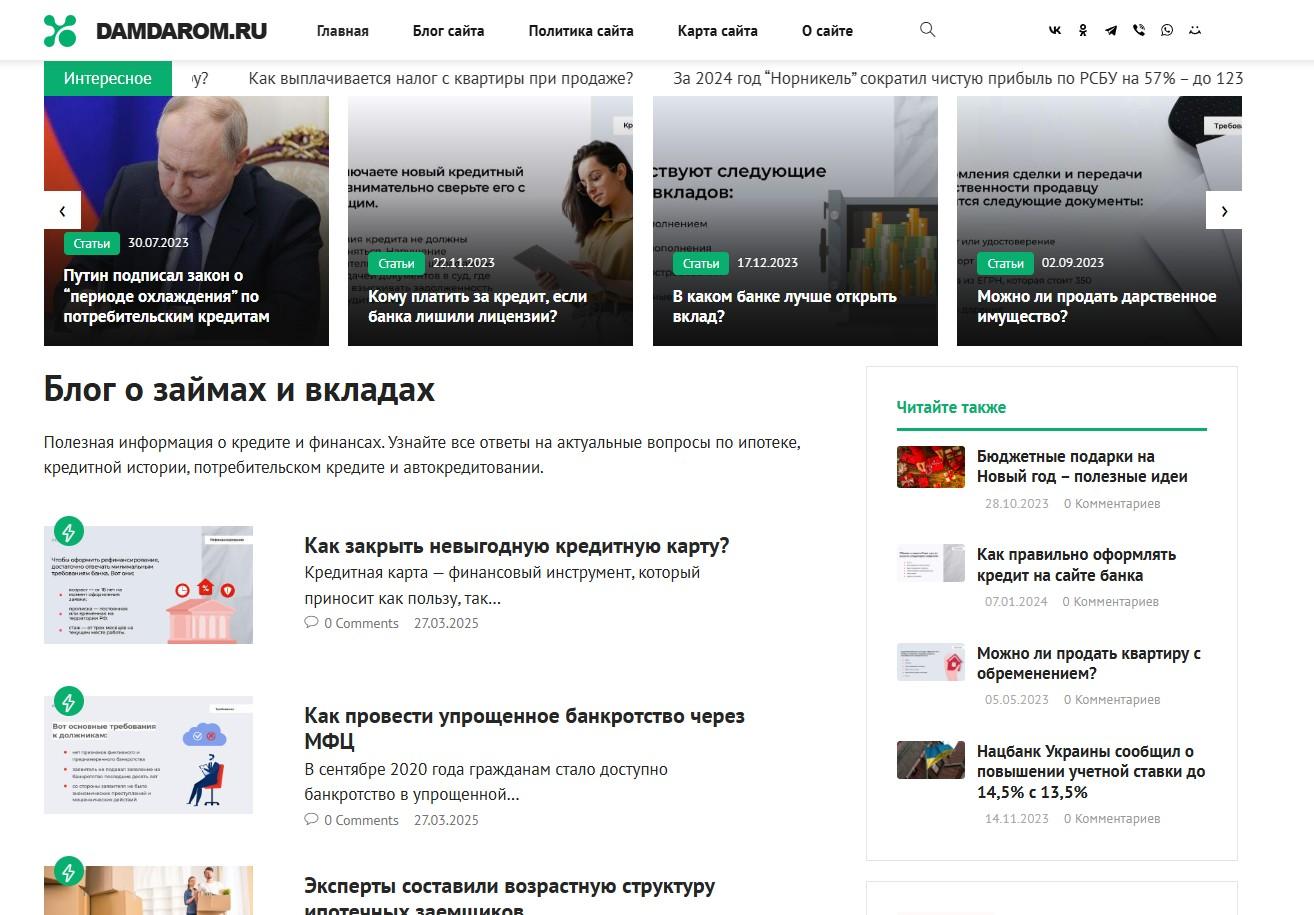1314x915 pixels.
Task: Click comment bubble icon under bankruptcy article
Action: point(311,820)
